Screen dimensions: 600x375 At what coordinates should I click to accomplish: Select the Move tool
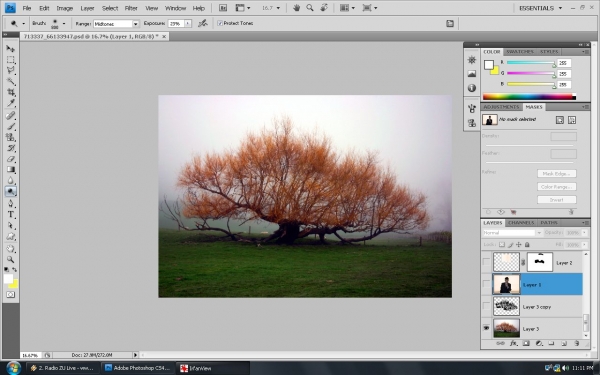click(x=10, y=49)
